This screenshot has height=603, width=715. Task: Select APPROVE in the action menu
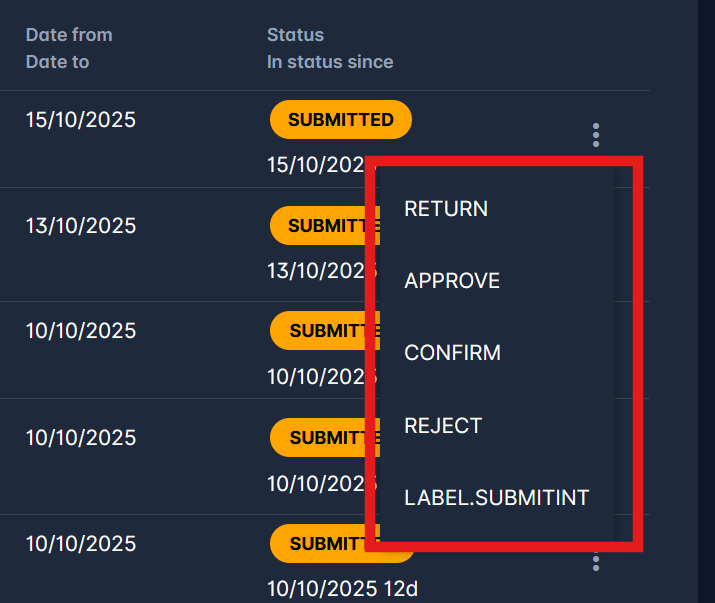(x=452, y=281)
